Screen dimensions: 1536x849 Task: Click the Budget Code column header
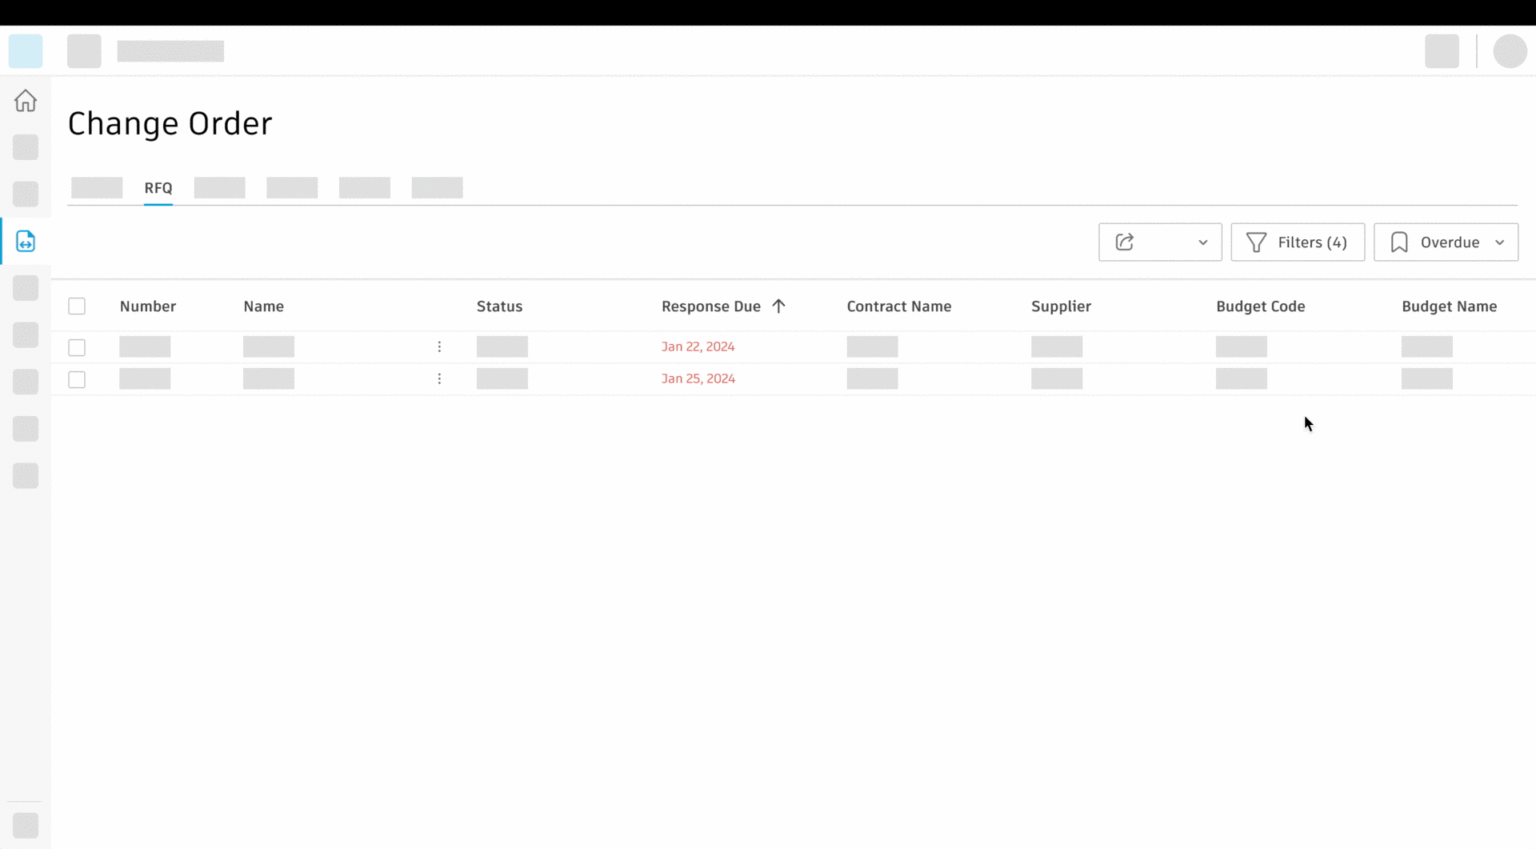click(x=1260, y=306)
